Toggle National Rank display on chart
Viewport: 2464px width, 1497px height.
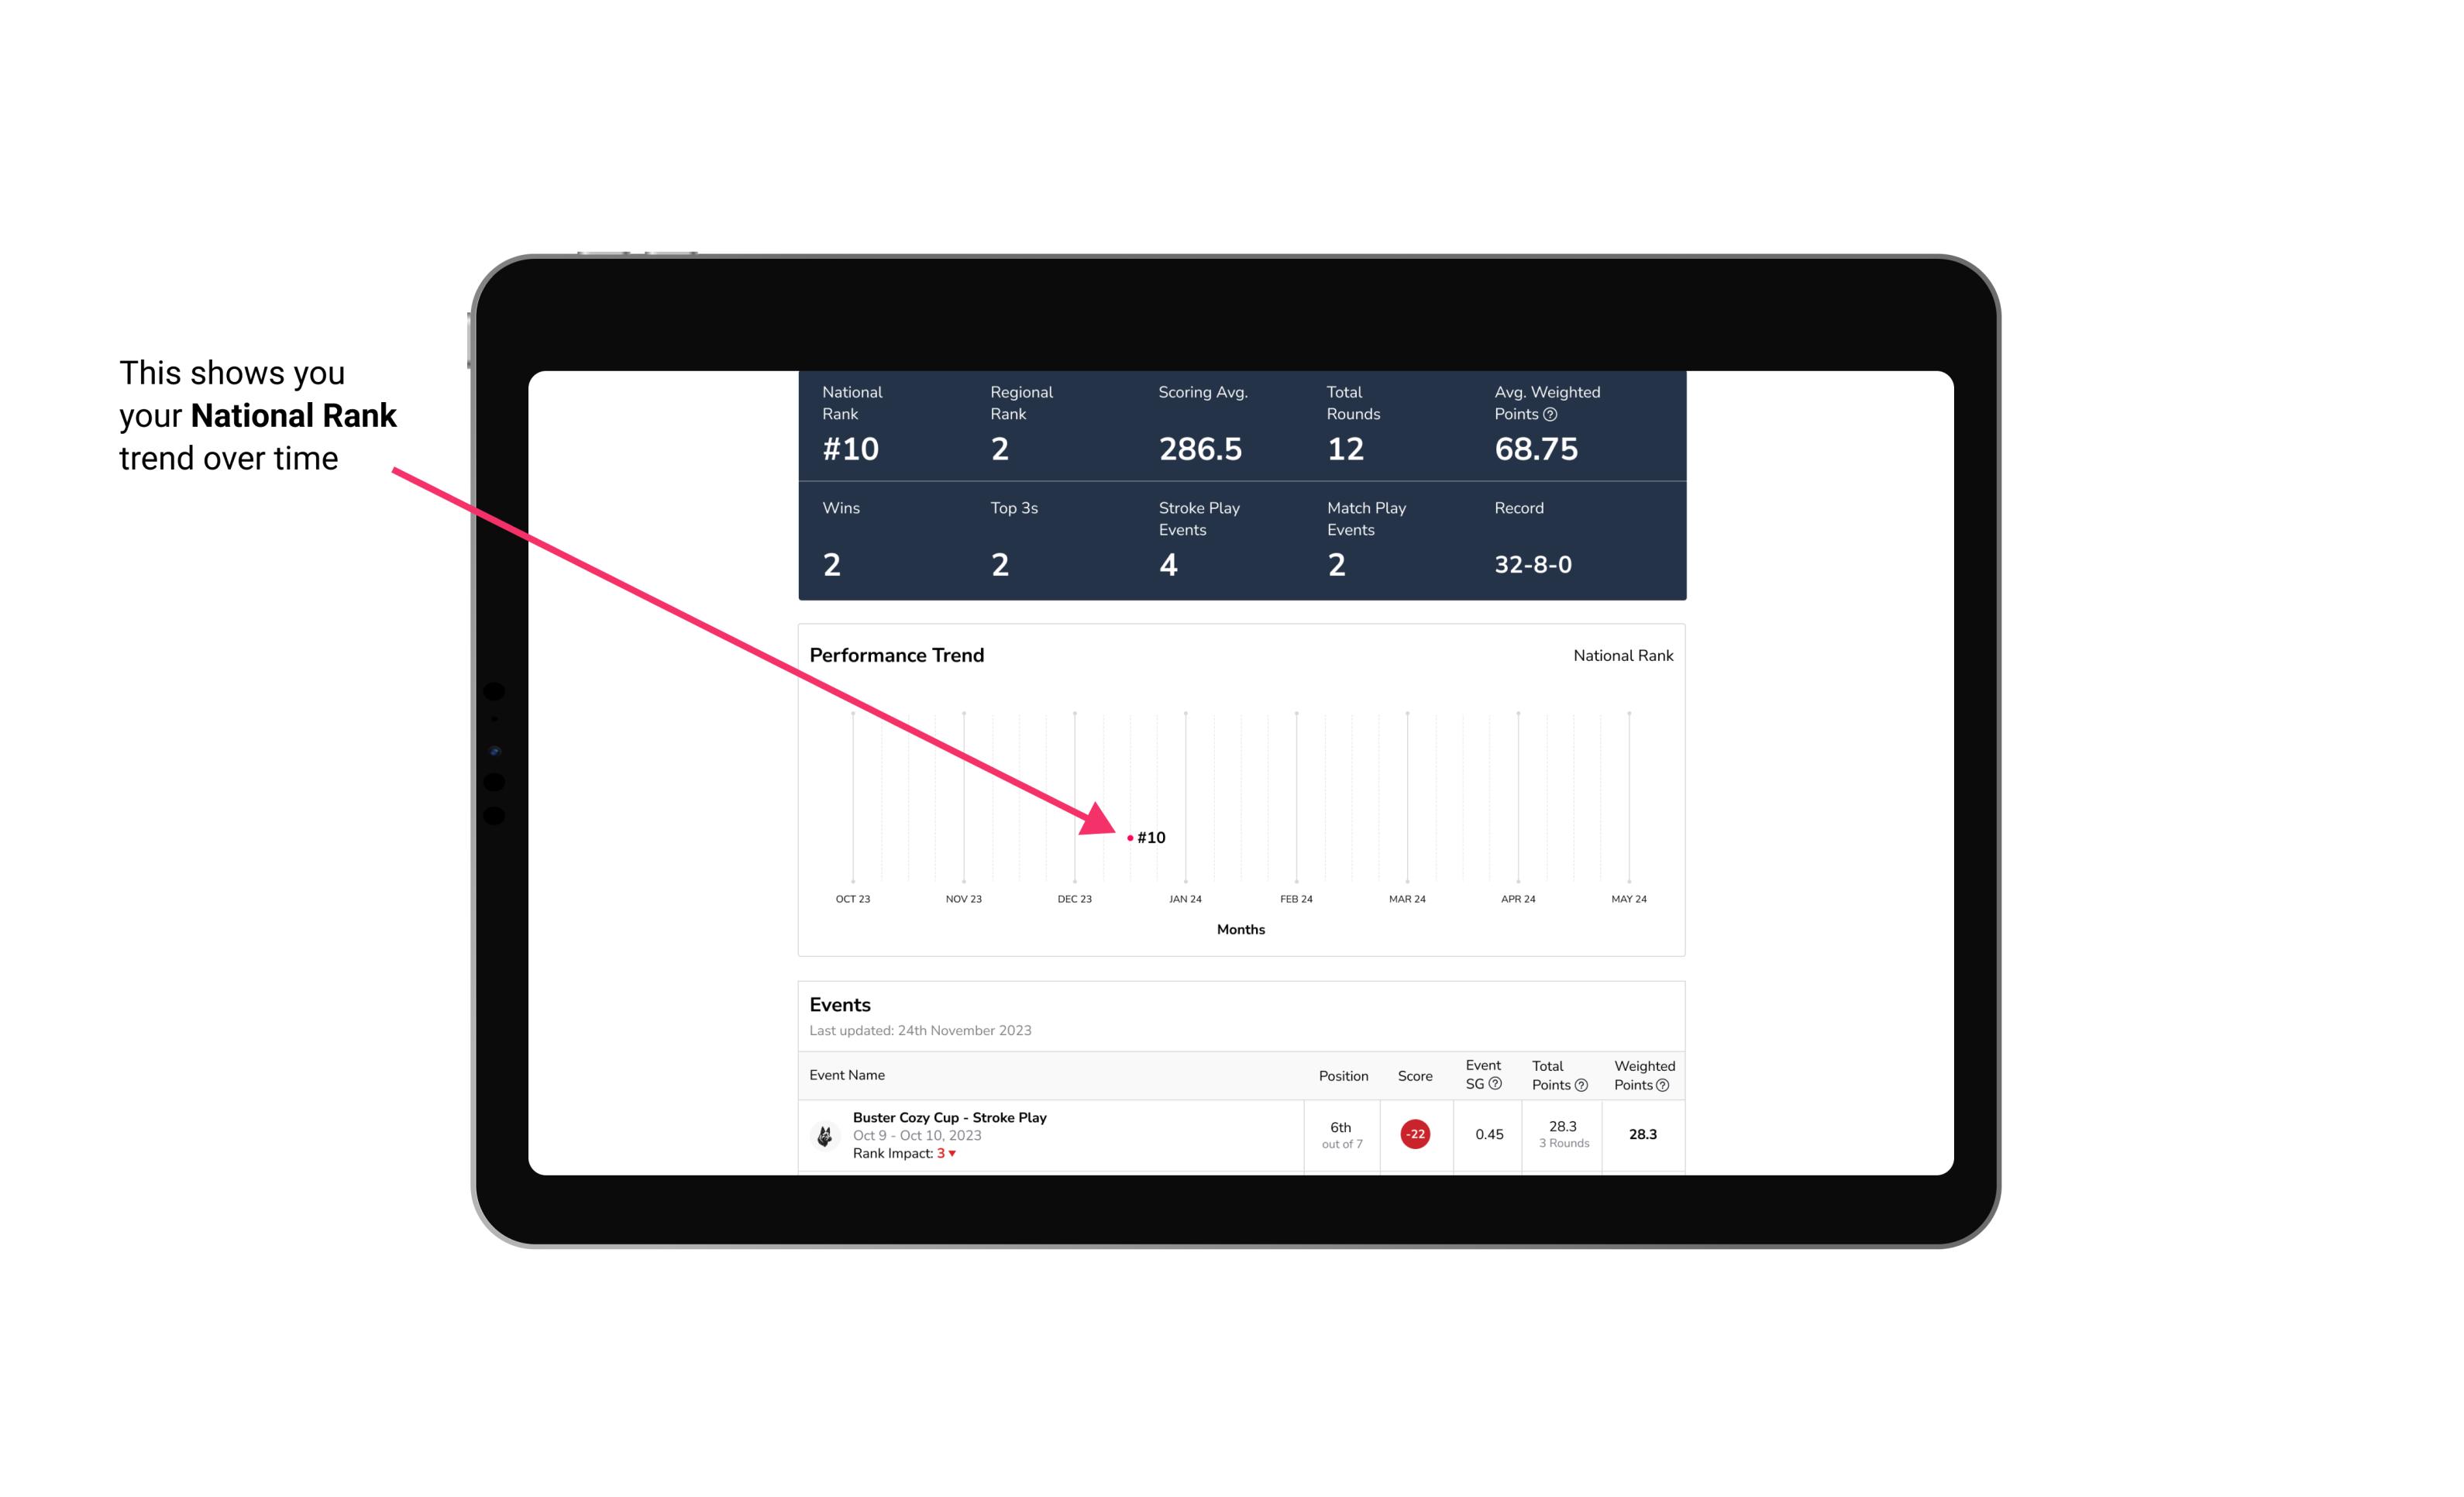tap(1619, 655)
